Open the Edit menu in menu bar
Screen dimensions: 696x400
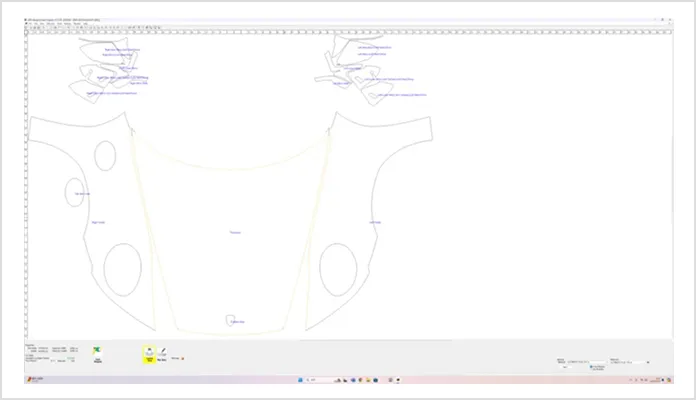point(34,23)
